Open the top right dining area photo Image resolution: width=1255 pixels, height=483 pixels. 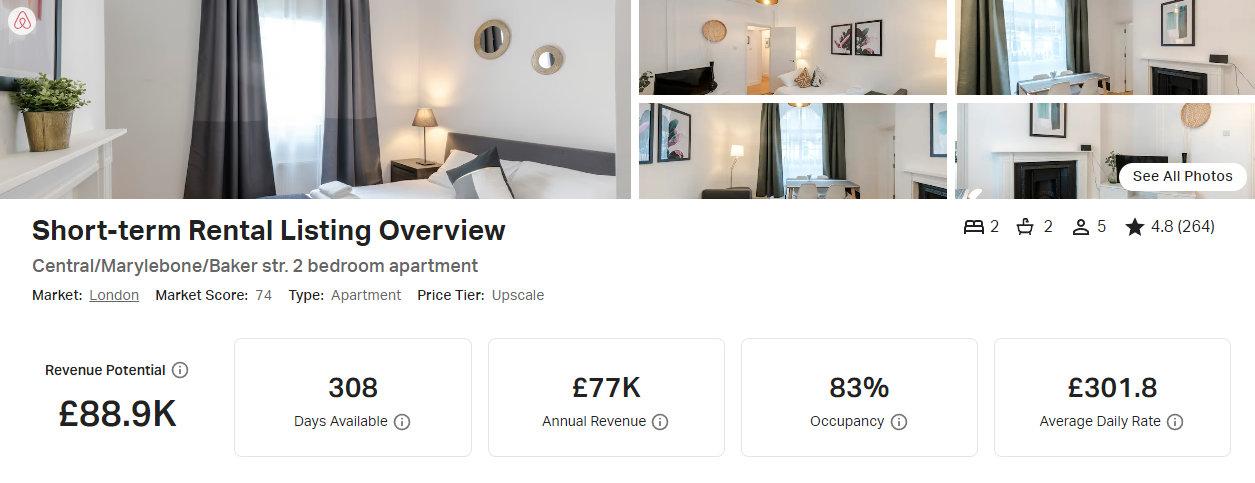tap(1105, 47)
